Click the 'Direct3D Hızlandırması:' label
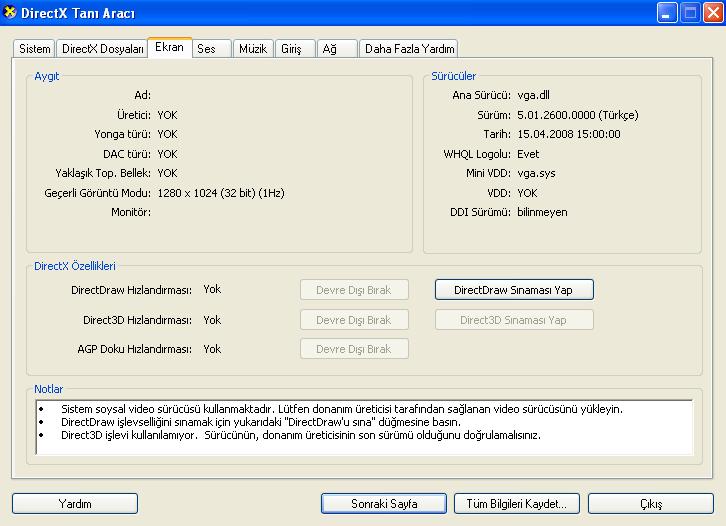This screenshot has height=526, width=726. click(138, 320)
